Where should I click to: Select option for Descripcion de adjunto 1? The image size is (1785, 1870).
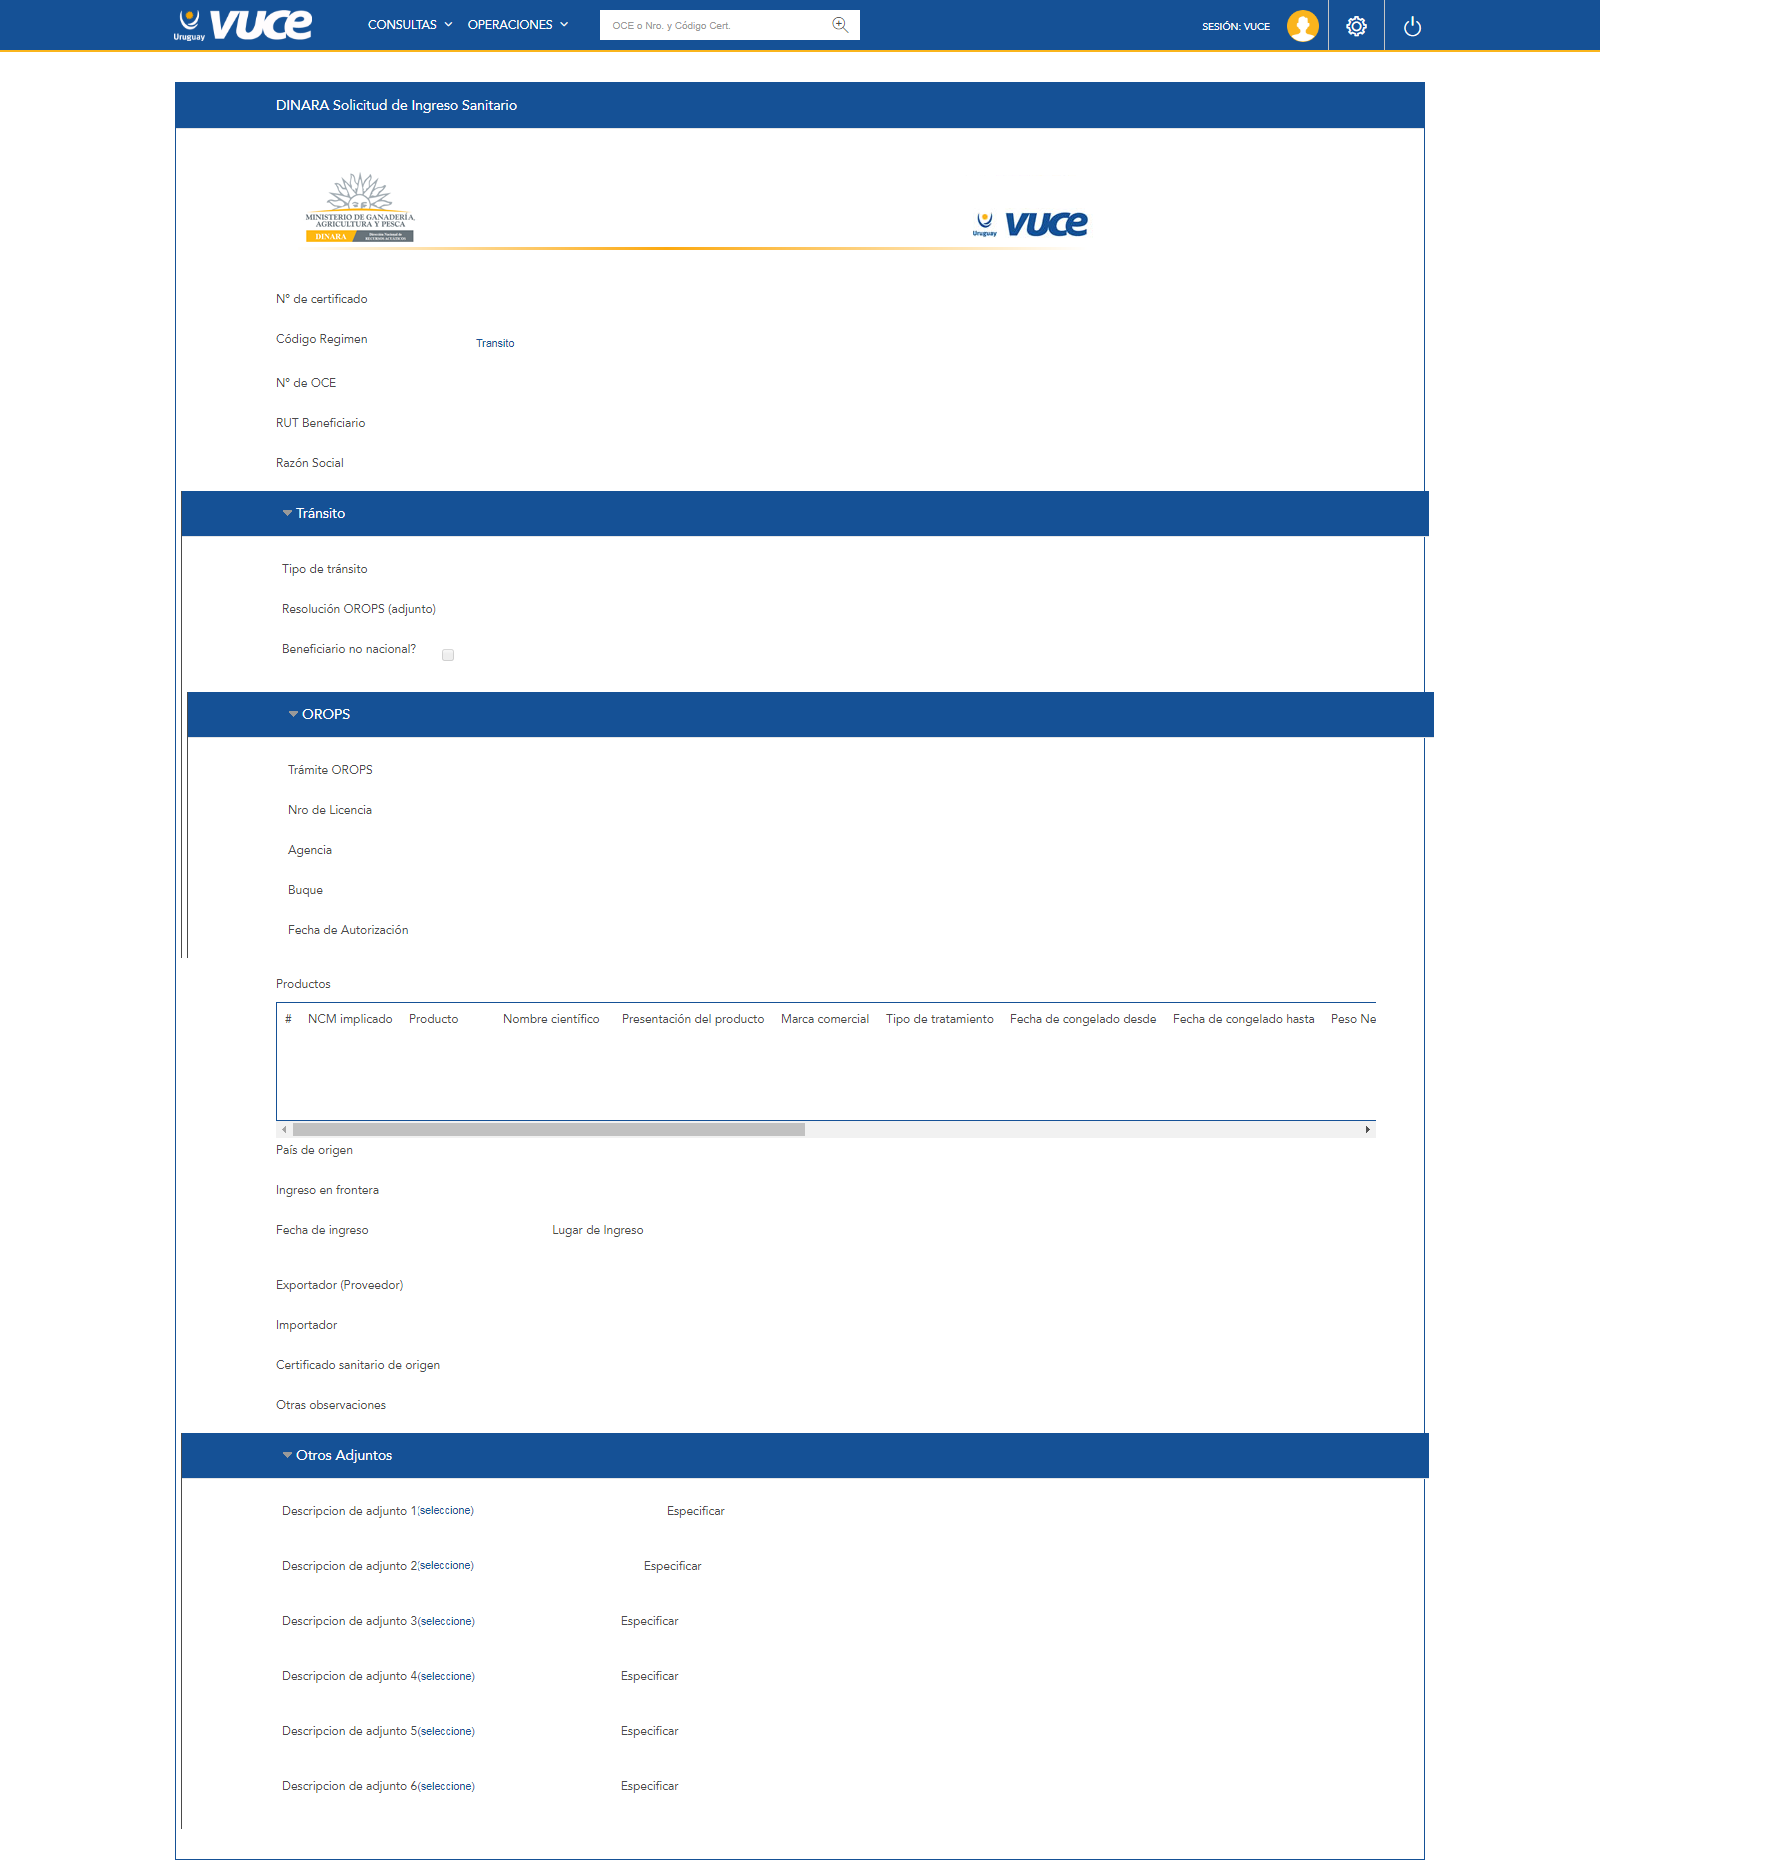pos(446,1511)
